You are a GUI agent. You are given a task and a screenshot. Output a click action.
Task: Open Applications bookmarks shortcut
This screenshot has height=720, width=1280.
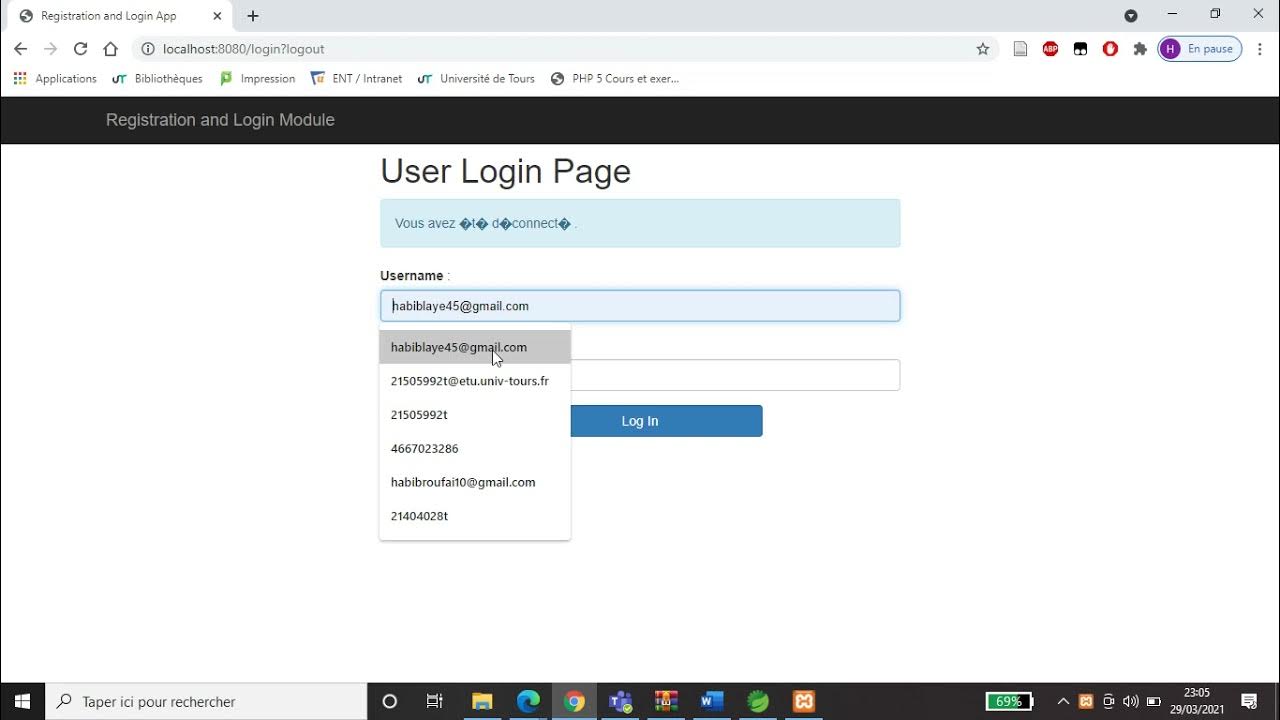[x=56, y=79]
